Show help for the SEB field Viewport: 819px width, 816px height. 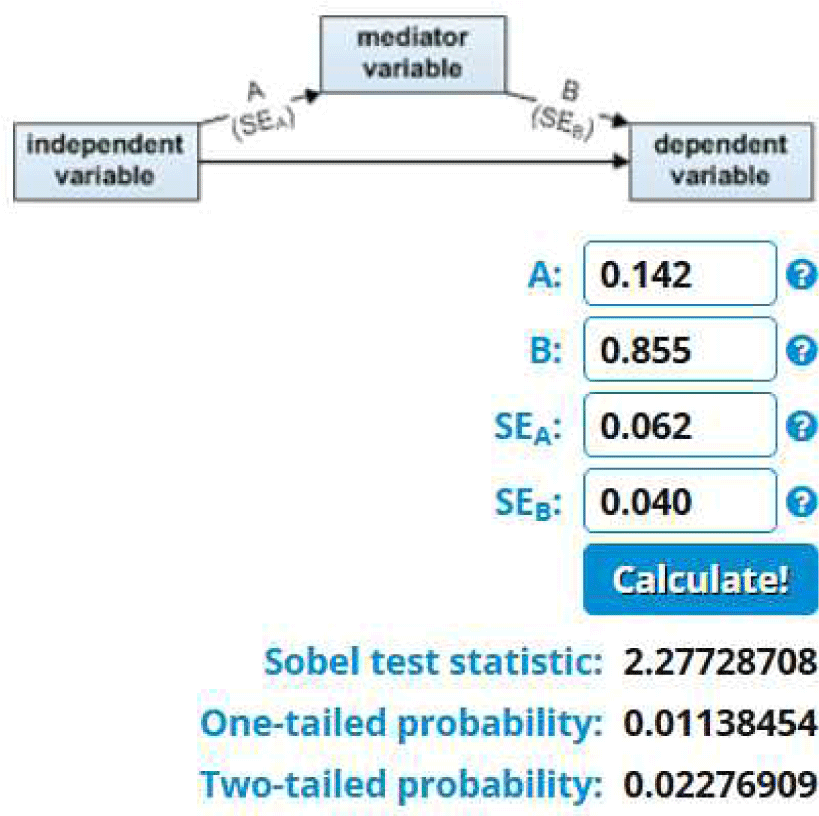[798, 502]
